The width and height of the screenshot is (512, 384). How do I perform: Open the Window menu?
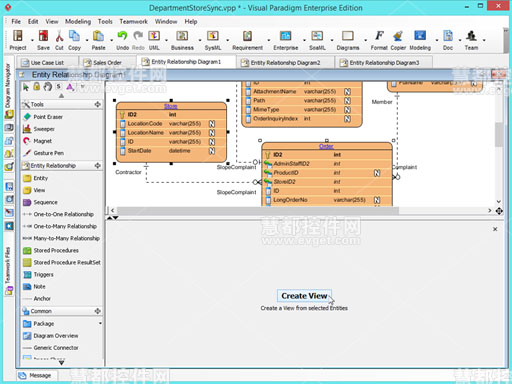coord(166,21)
